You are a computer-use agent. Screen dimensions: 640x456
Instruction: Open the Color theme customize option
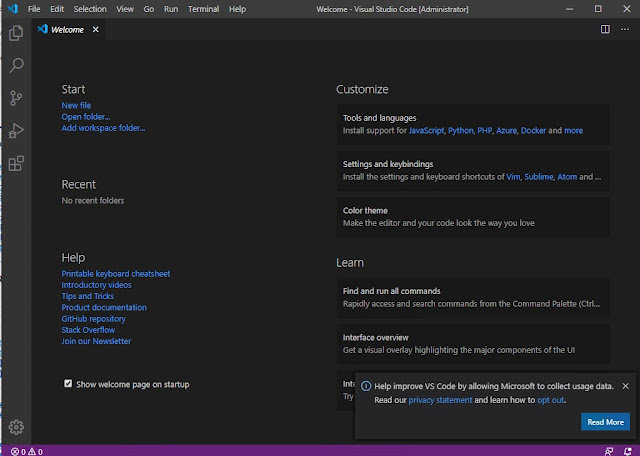[473, 217]
